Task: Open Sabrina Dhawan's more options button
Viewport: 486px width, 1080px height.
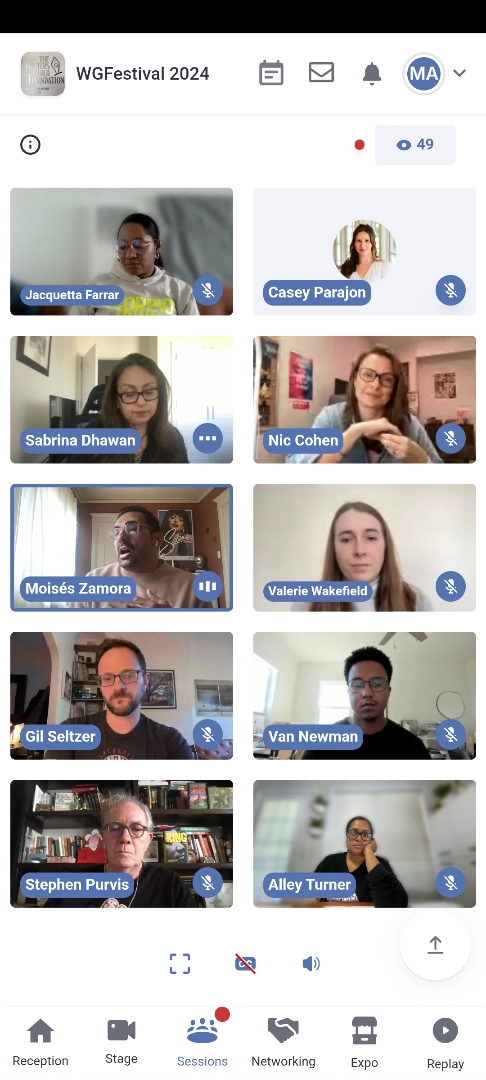Action: click(207, 437)
